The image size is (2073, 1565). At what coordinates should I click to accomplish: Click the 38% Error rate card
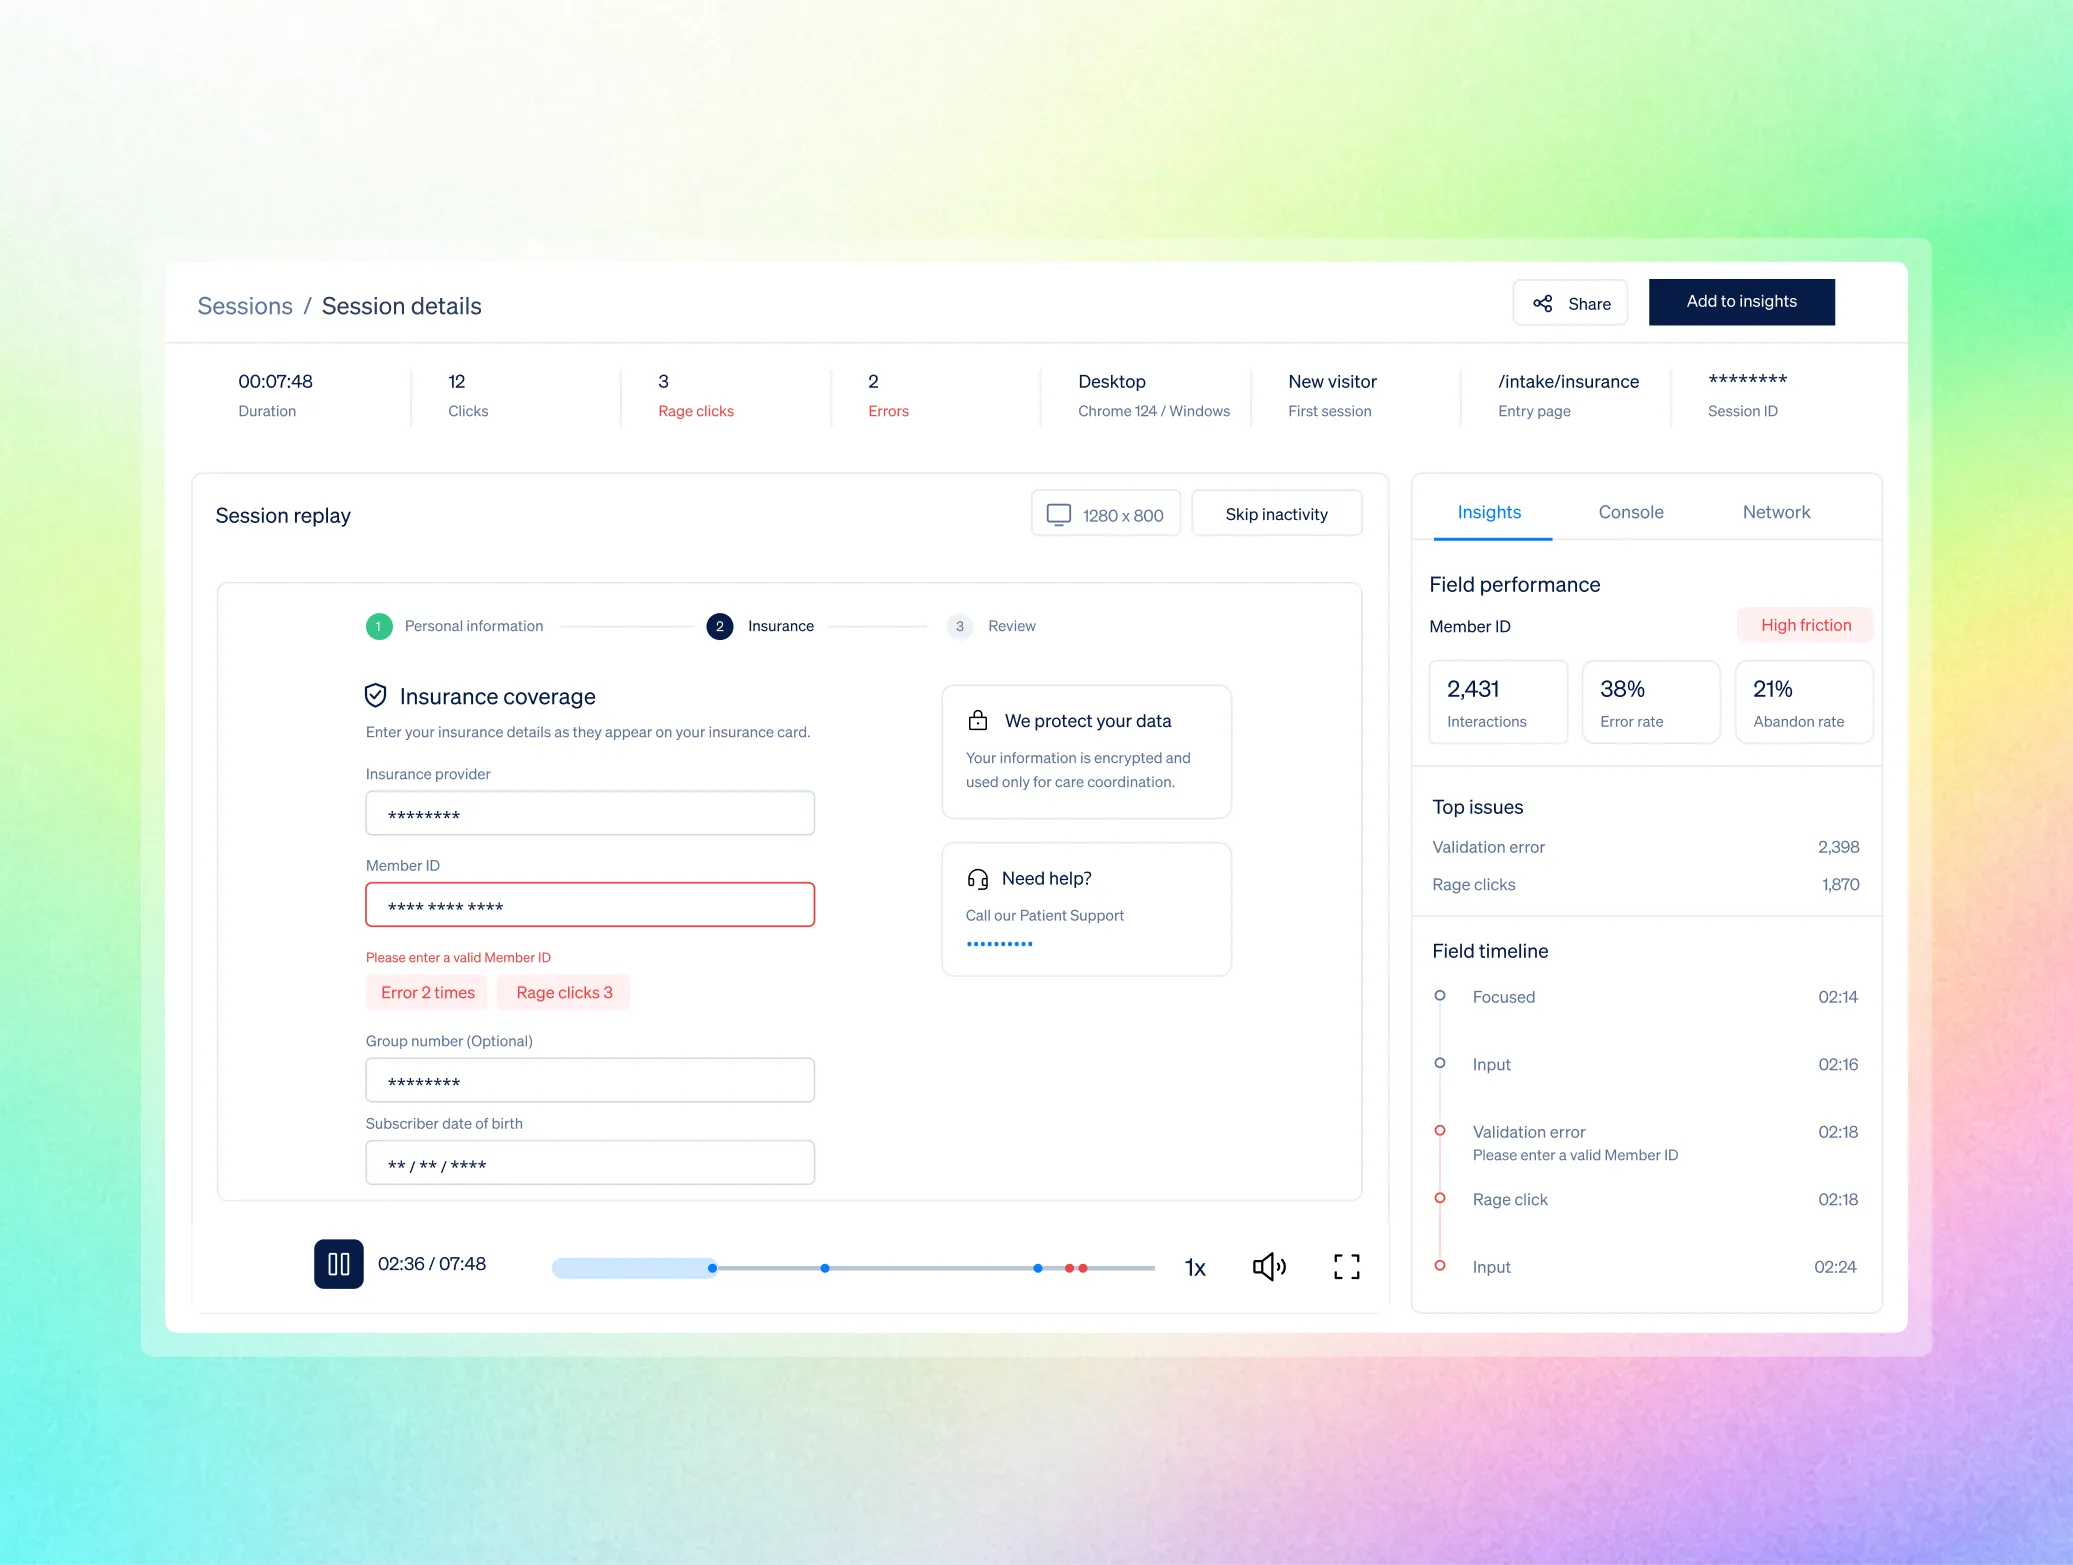click(1651, 702)
